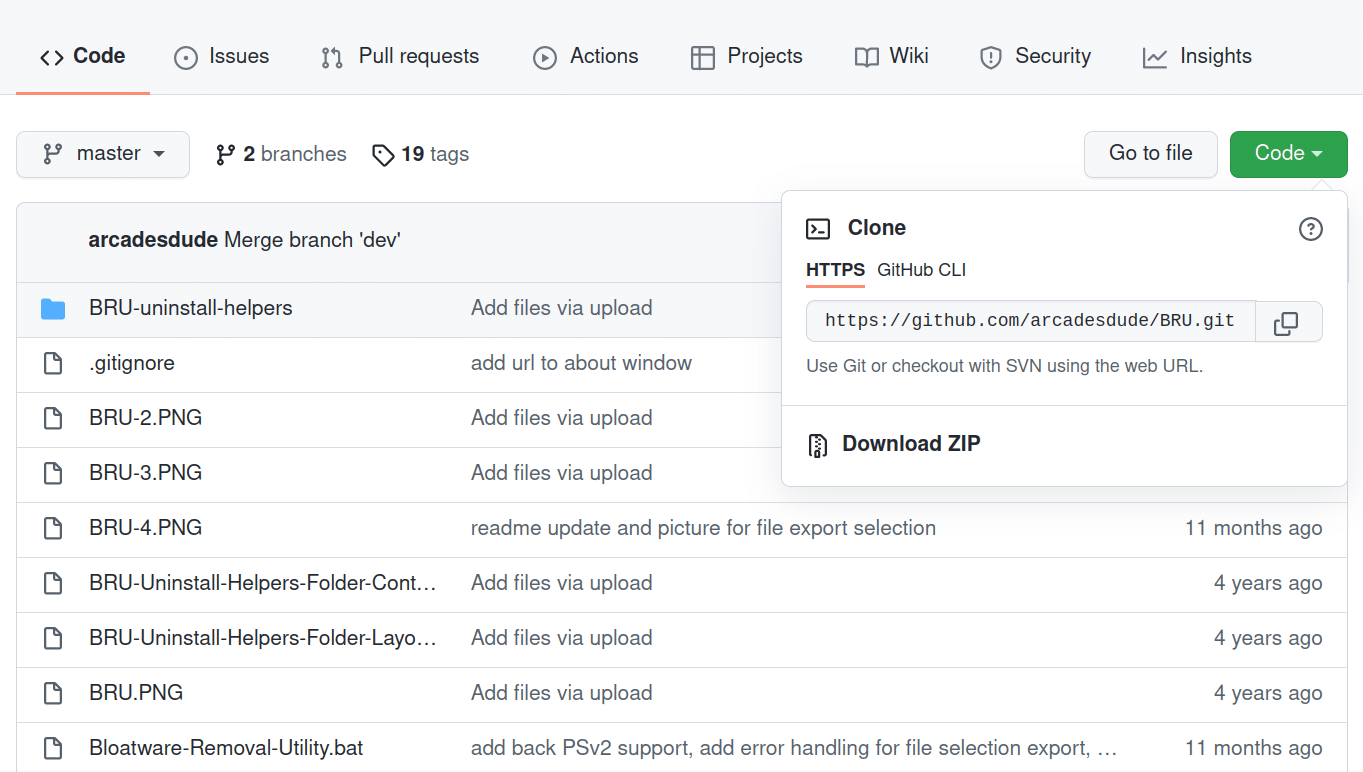This screenshot has width=1363, height=772.
Task: Open the arcadesdude author link
Action: (153, 240)
